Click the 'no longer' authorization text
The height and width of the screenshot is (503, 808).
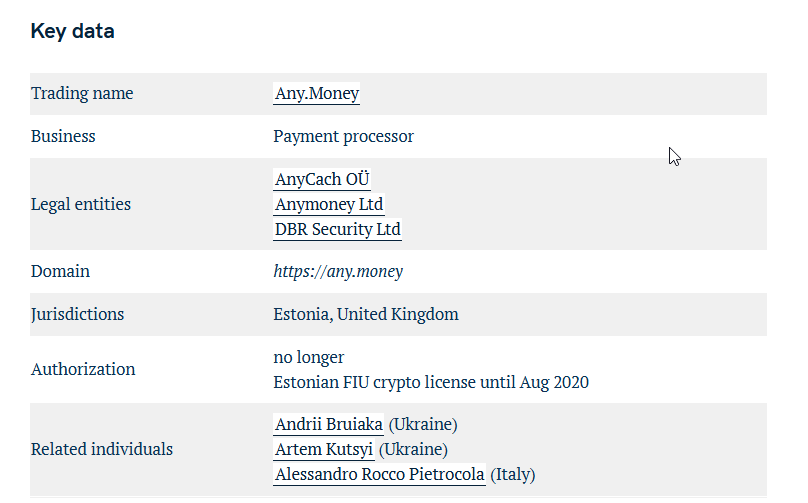pos(309,357)
